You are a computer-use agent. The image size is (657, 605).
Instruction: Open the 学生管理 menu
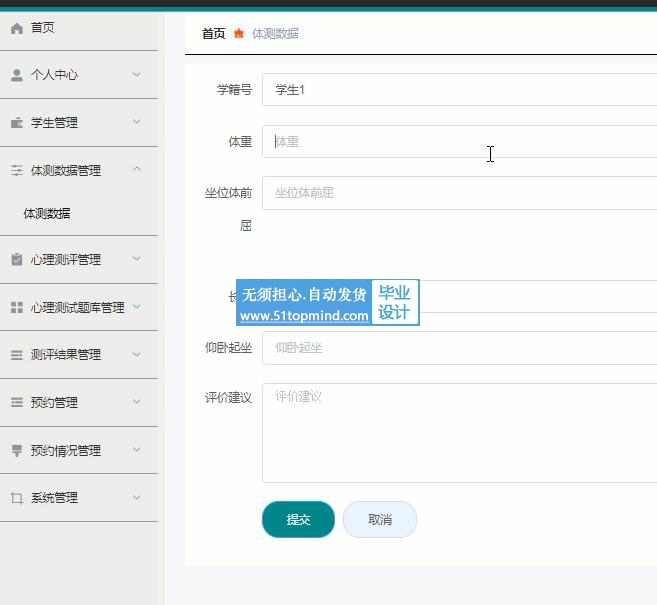(54, 123)
